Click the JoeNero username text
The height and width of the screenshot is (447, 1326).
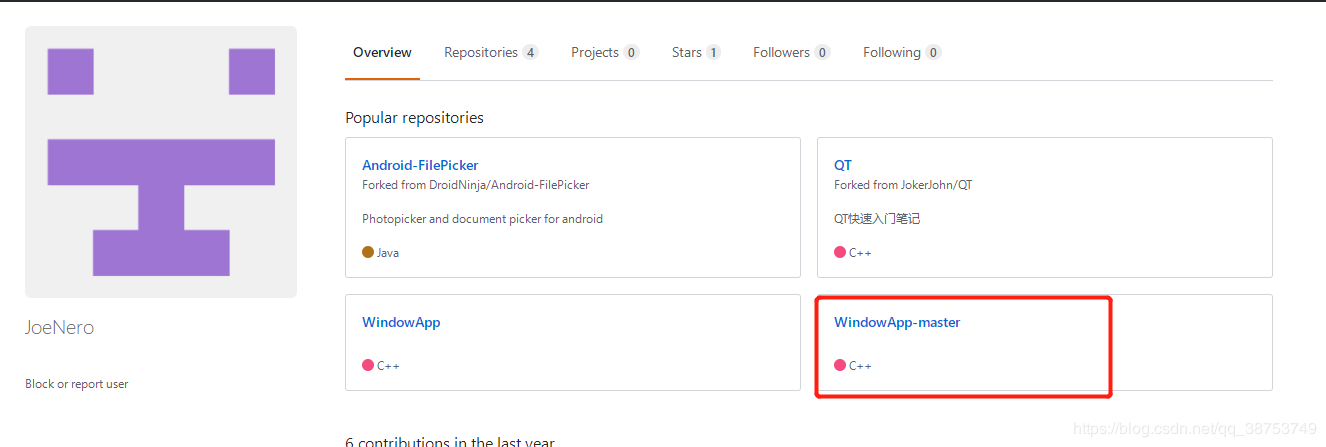(60, 328)
